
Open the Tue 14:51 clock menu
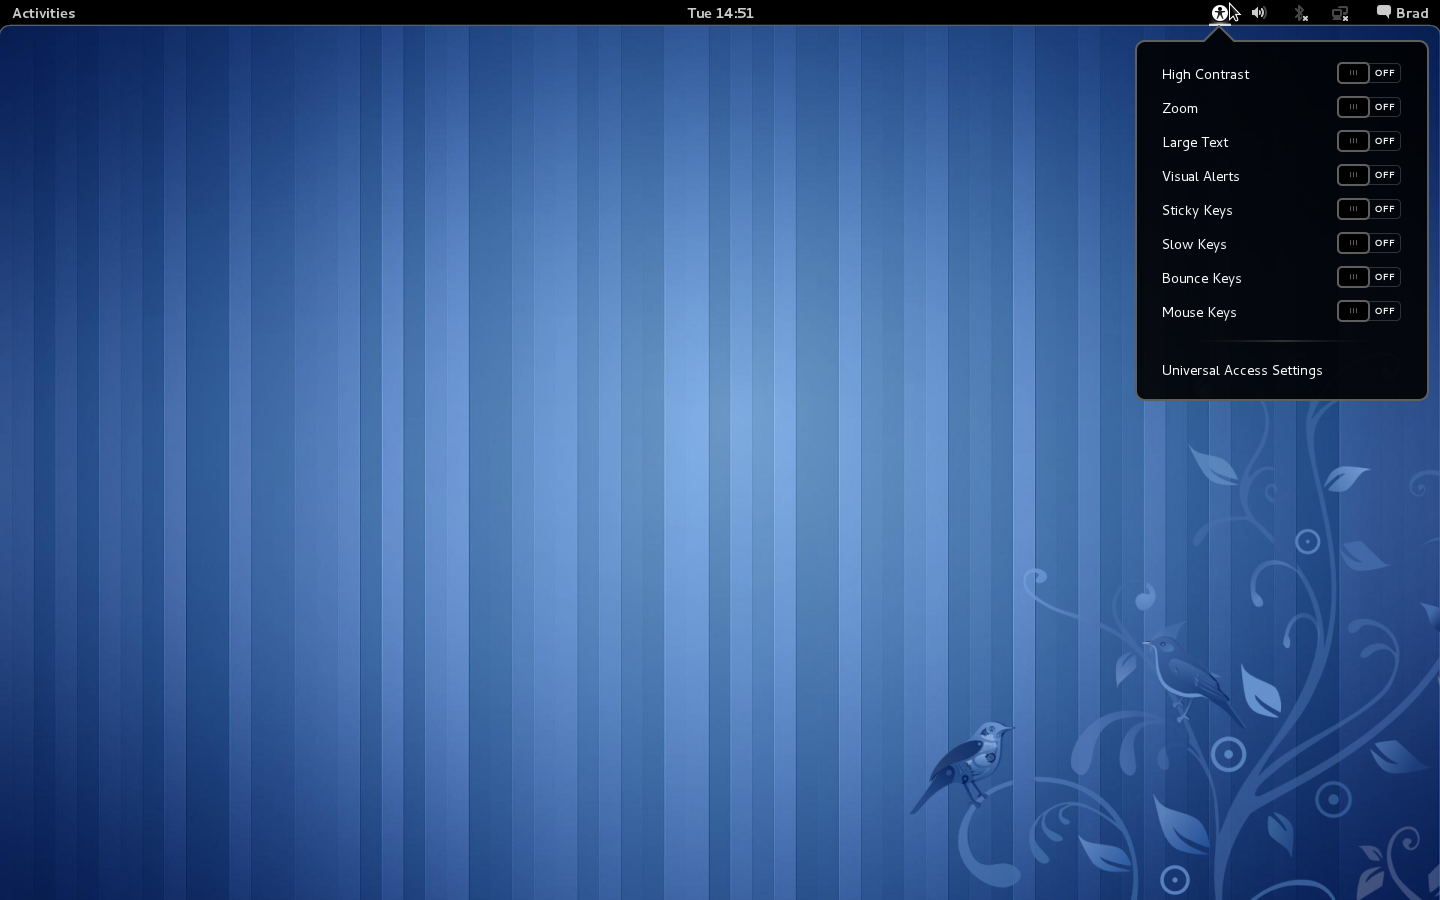(720, 13)
